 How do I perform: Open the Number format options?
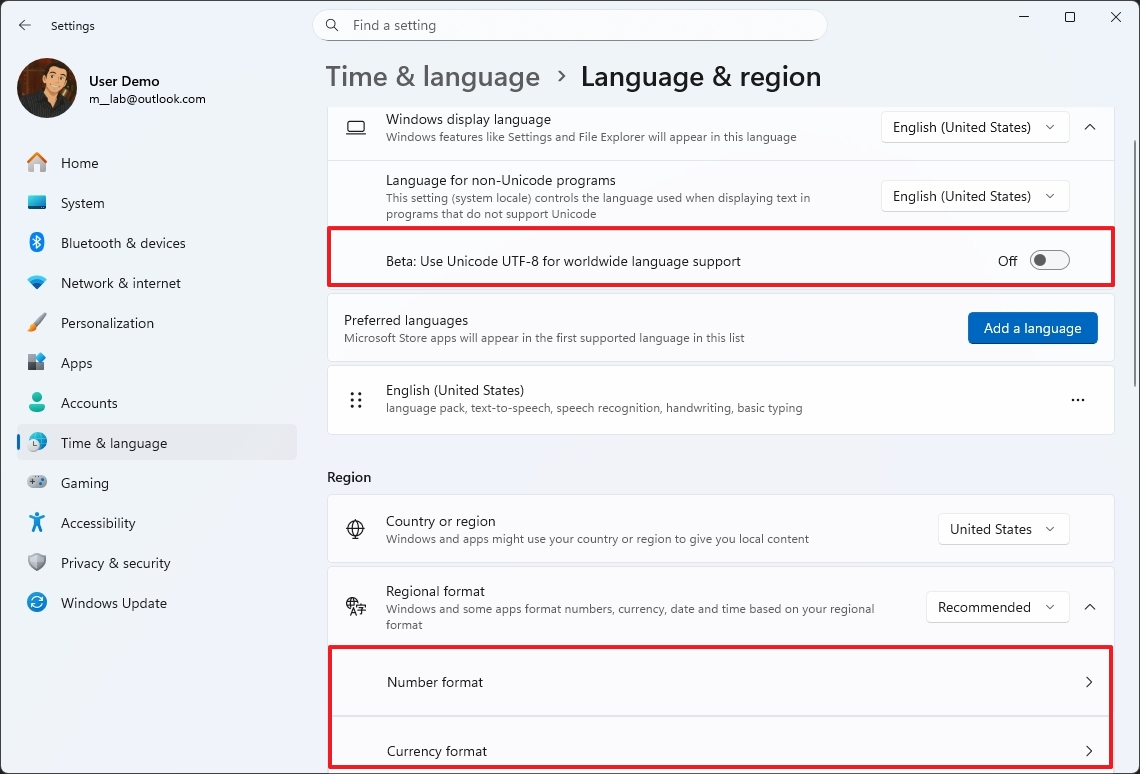click(720, 682)
